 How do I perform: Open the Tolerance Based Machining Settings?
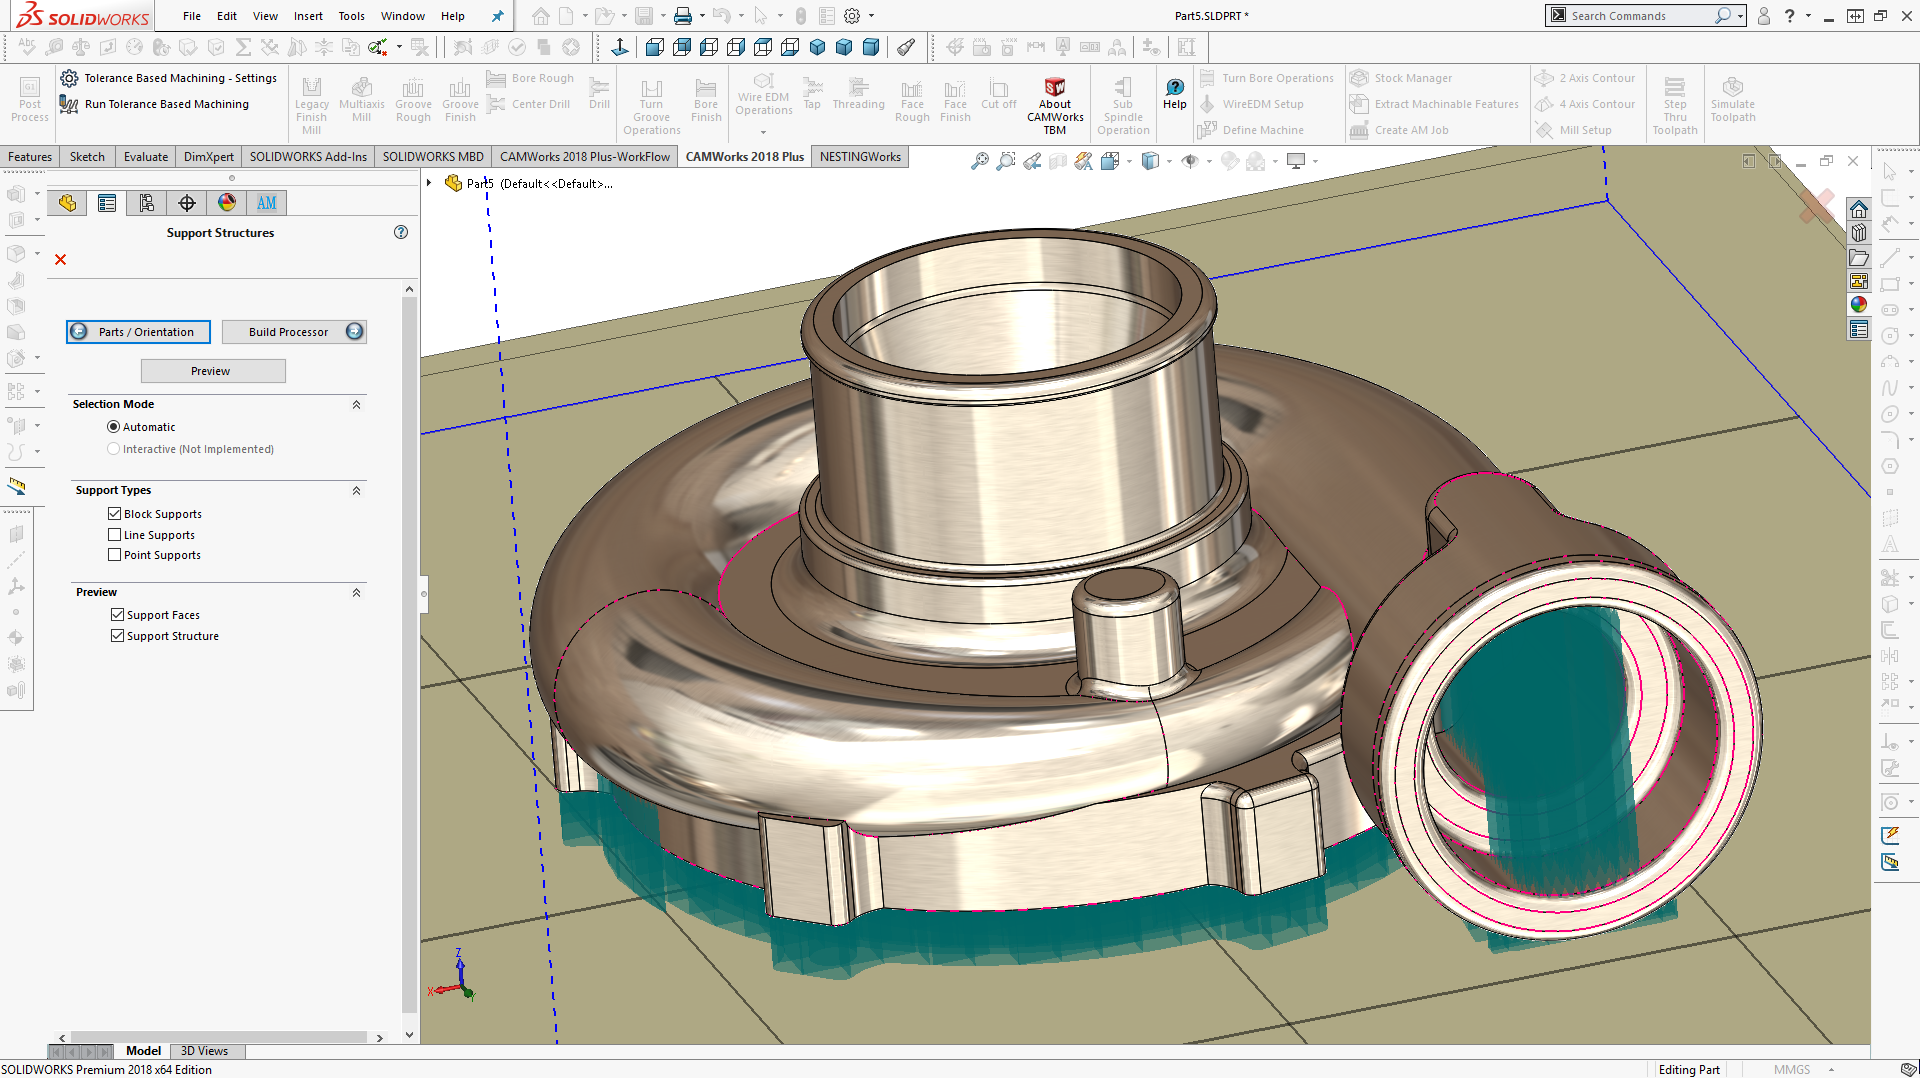(x=168, y=78)
